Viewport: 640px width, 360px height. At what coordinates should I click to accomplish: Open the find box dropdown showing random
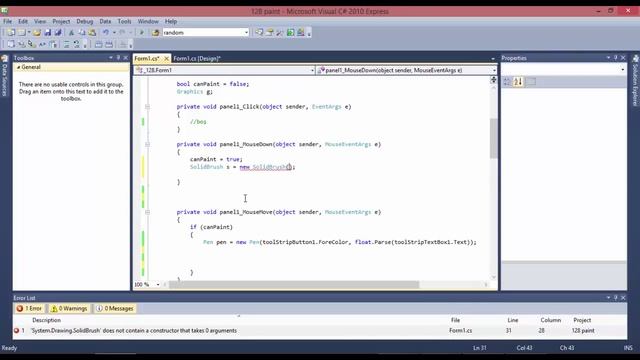246,33
